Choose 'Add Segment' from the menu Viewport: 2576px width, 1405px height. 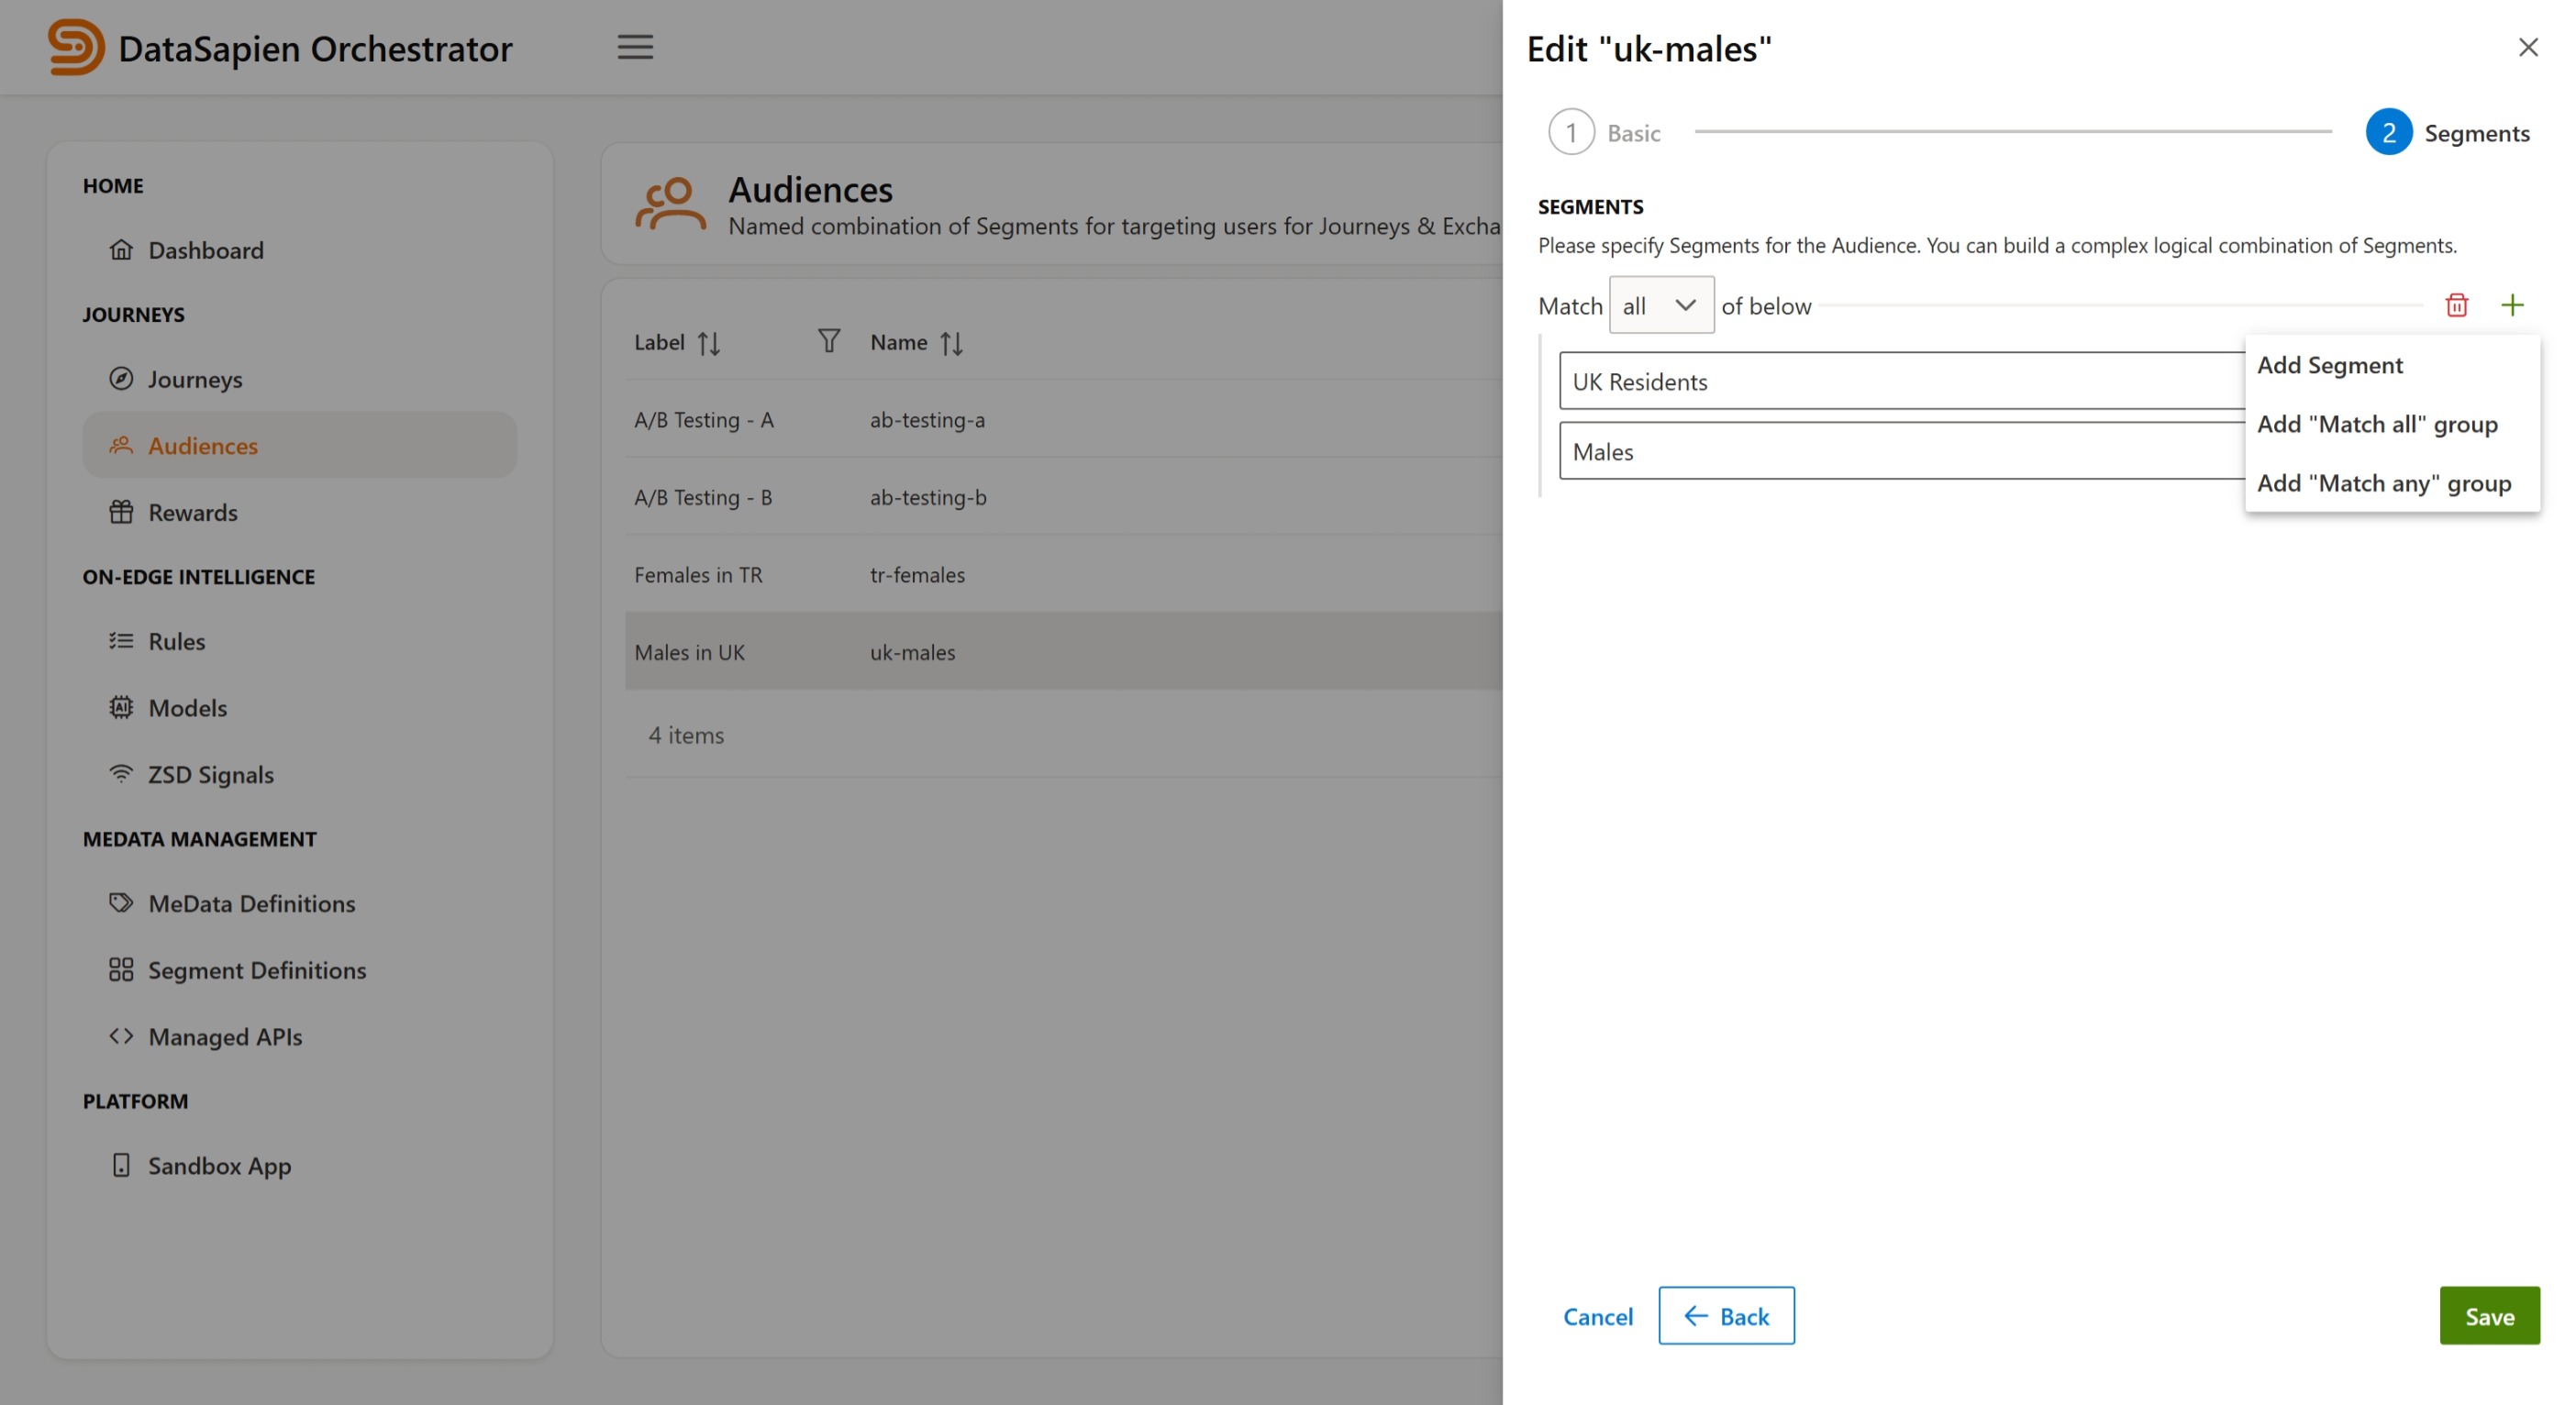point(2330,365)
